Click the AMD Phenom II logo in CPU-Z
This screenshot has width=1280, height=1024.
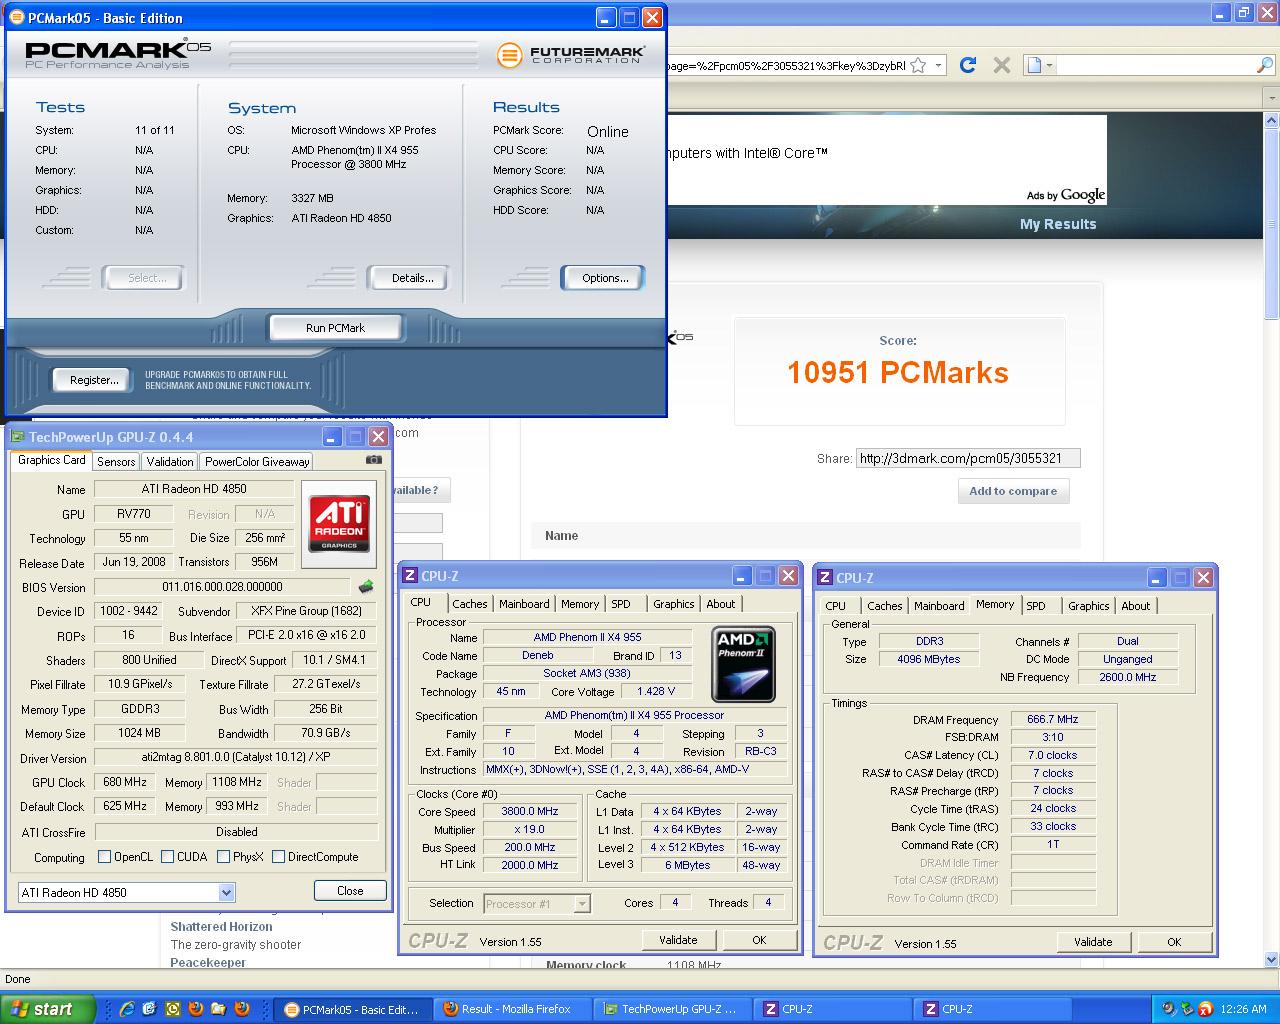(743, 664)
